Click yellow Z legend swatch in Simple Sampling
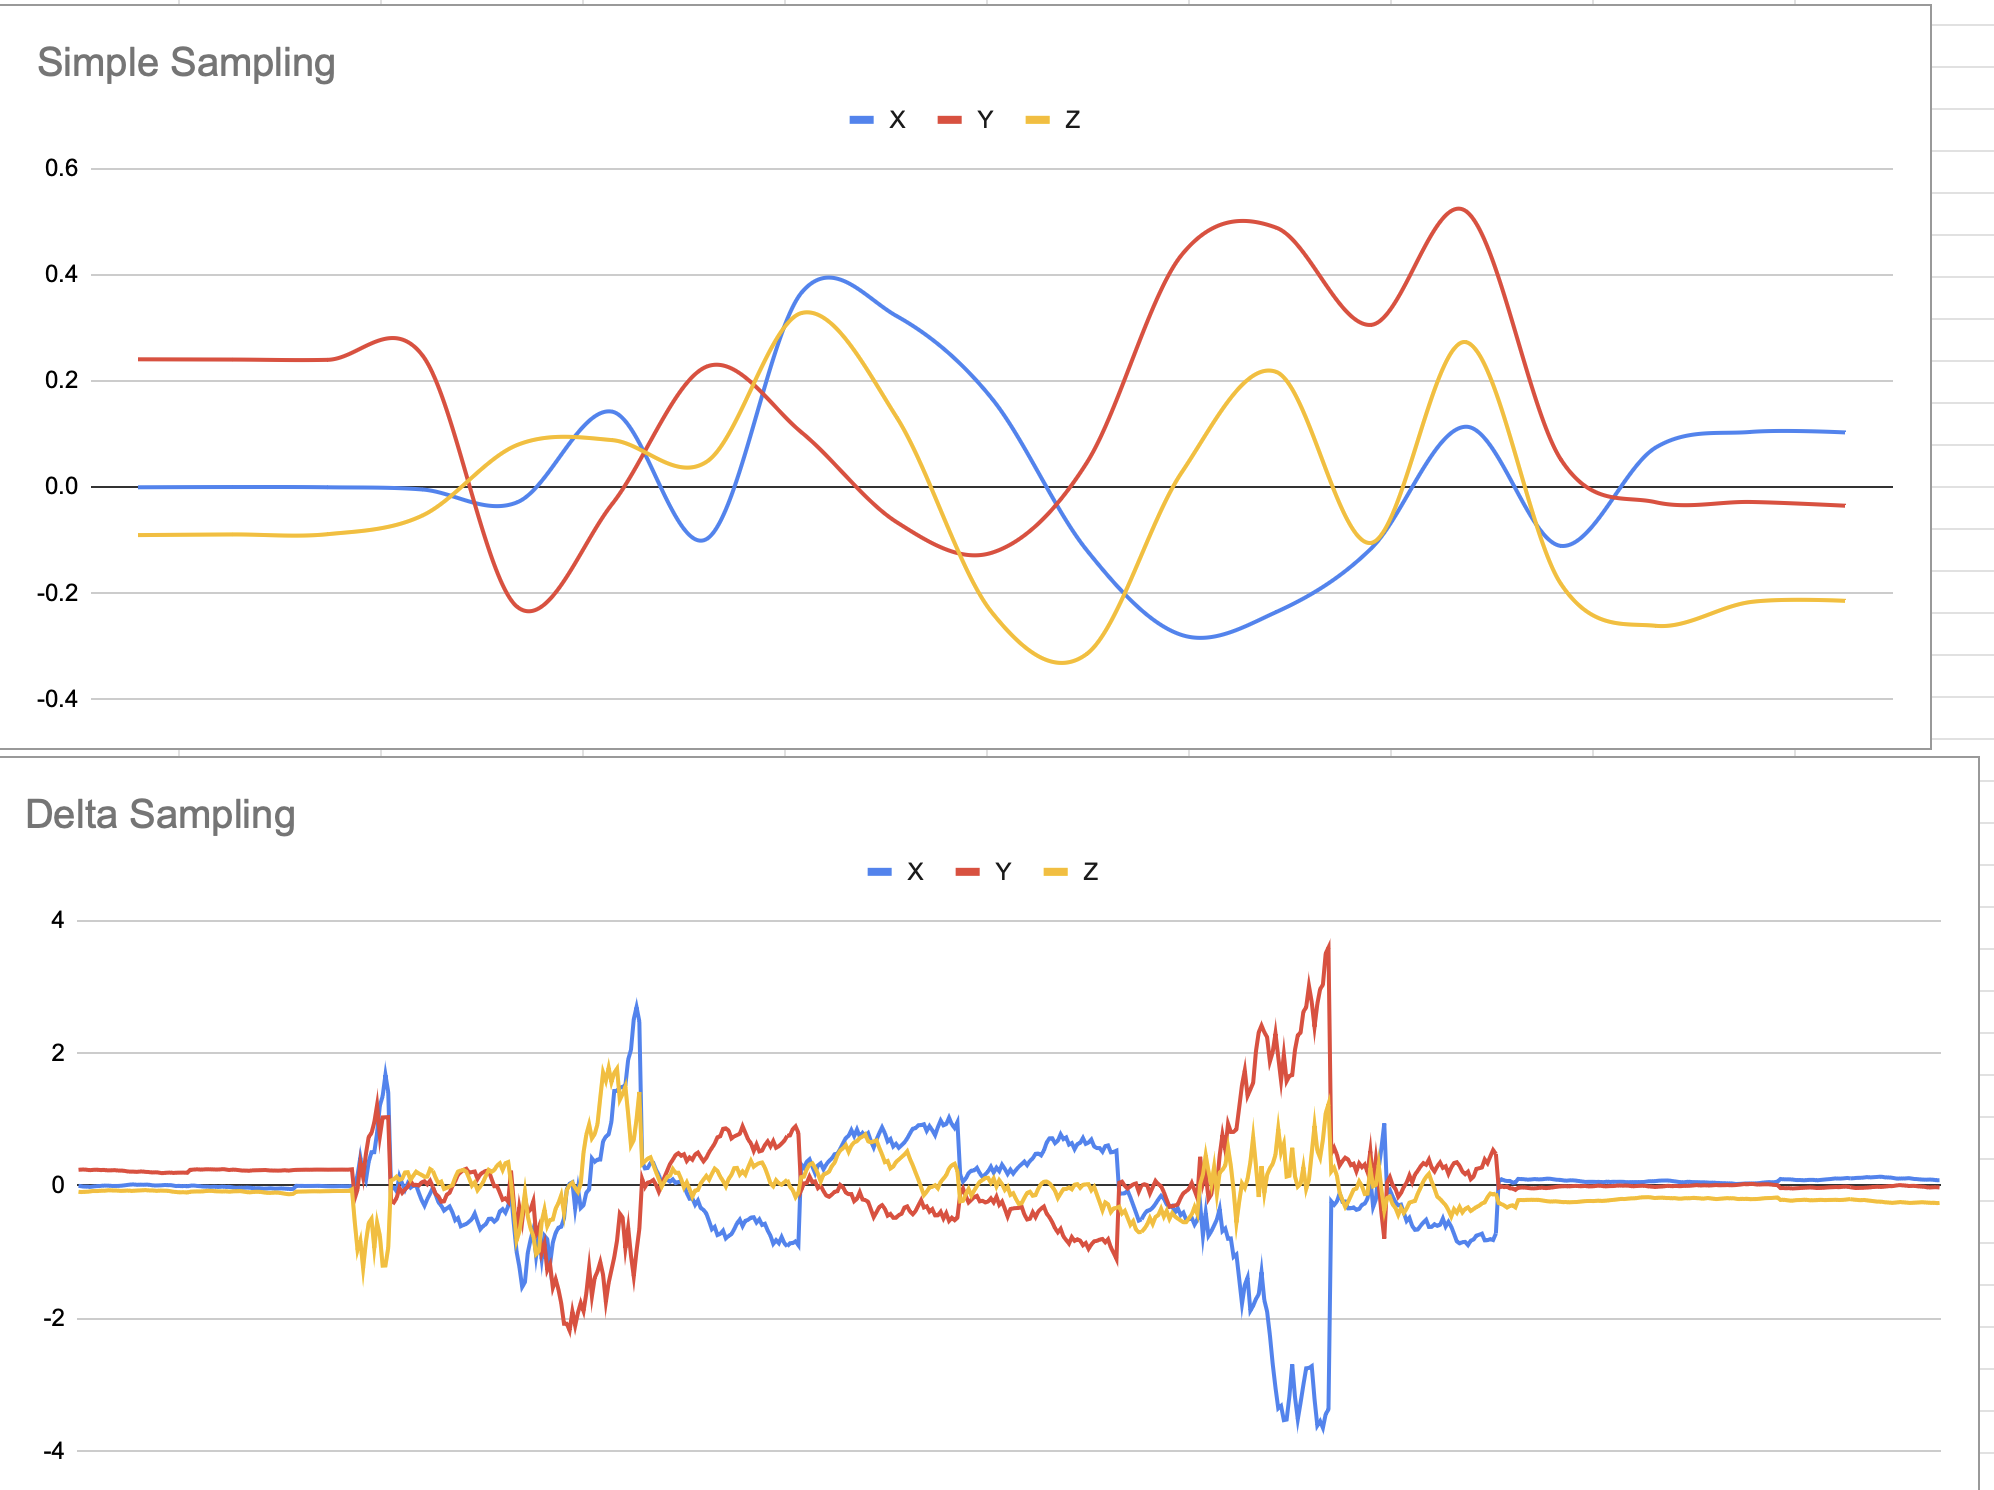The height and width of the screenshot is (1490, 1994). pos(1037,120)
